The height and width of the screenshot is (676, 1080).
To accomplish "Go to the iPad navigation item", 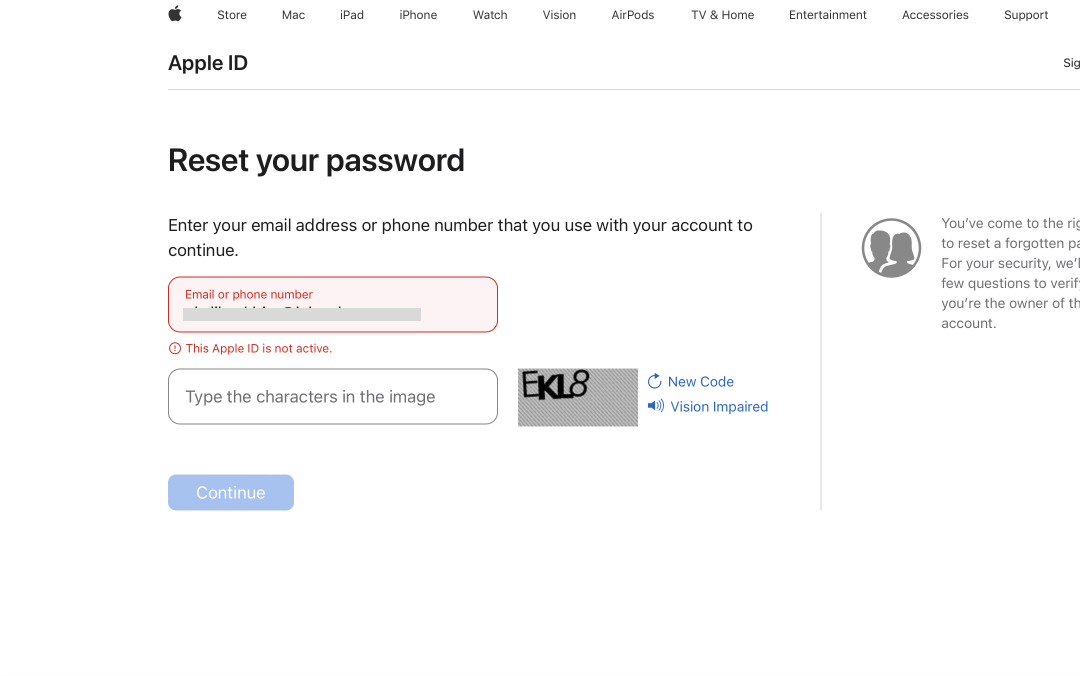I will pos(352,15).
